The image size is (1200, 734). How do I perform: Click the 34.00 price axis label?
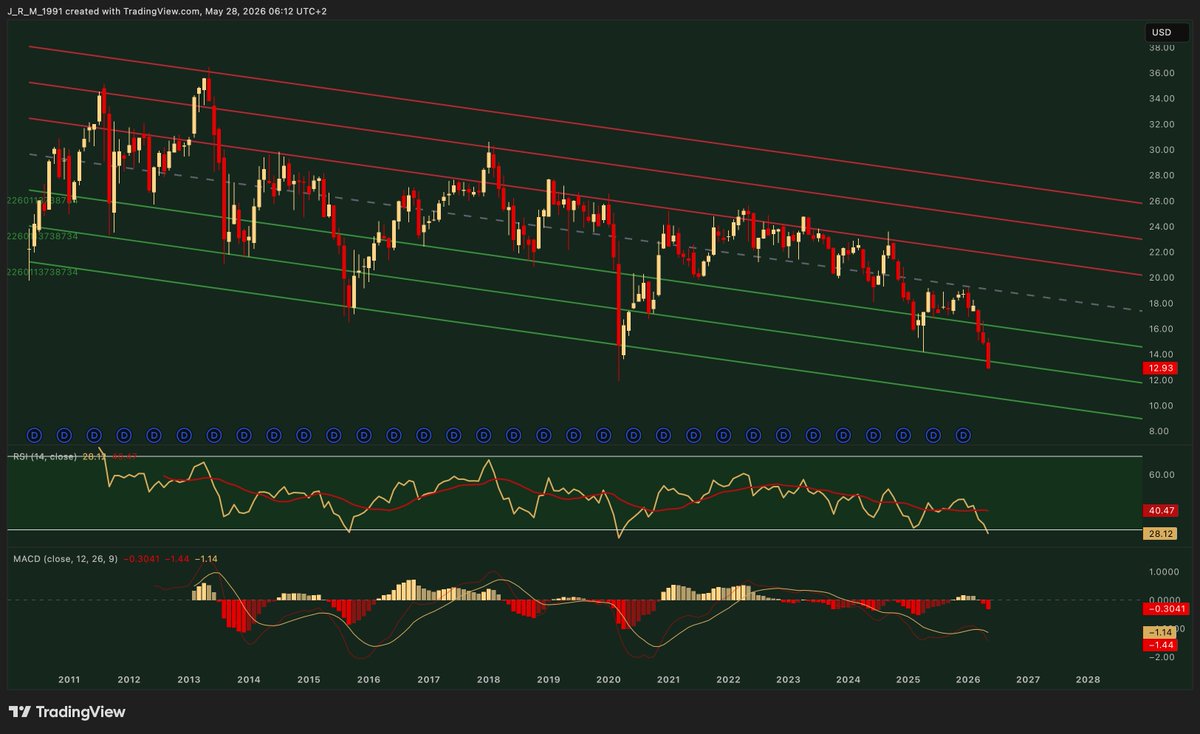click(x=1161, y=98)
